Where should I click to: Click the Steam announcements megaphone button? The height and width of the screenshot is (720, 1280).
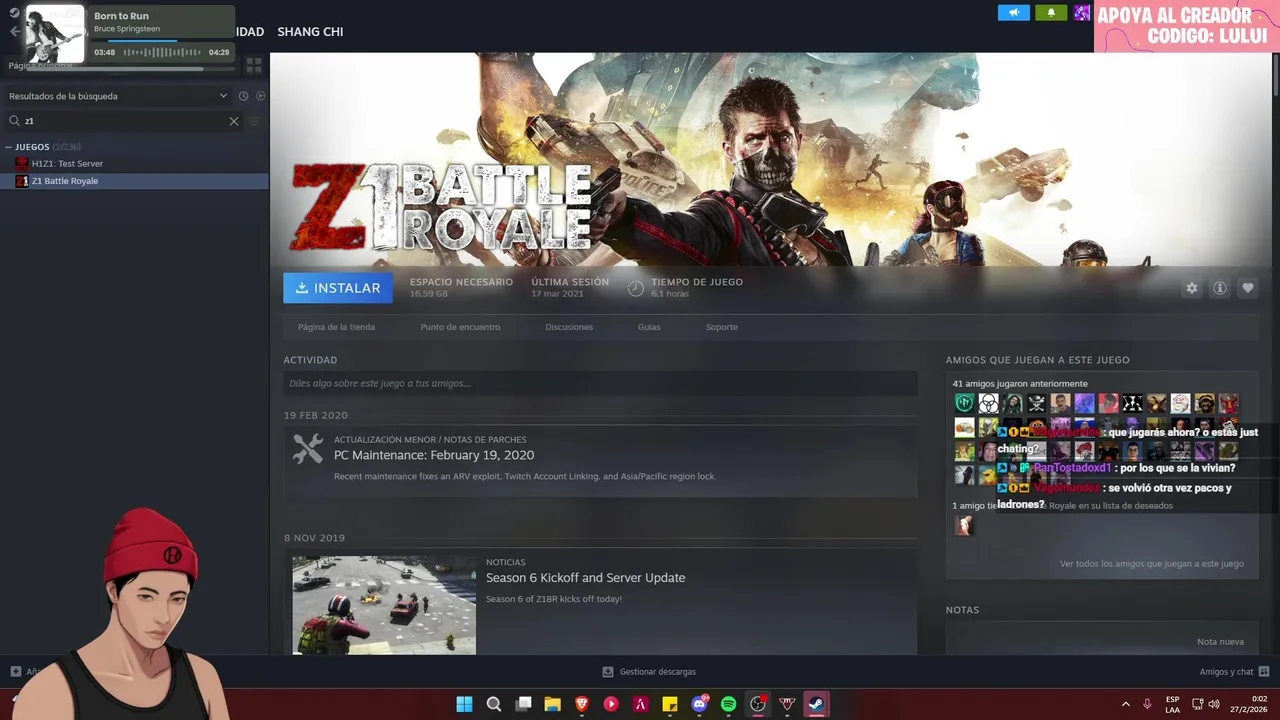tap(1013, 13)
